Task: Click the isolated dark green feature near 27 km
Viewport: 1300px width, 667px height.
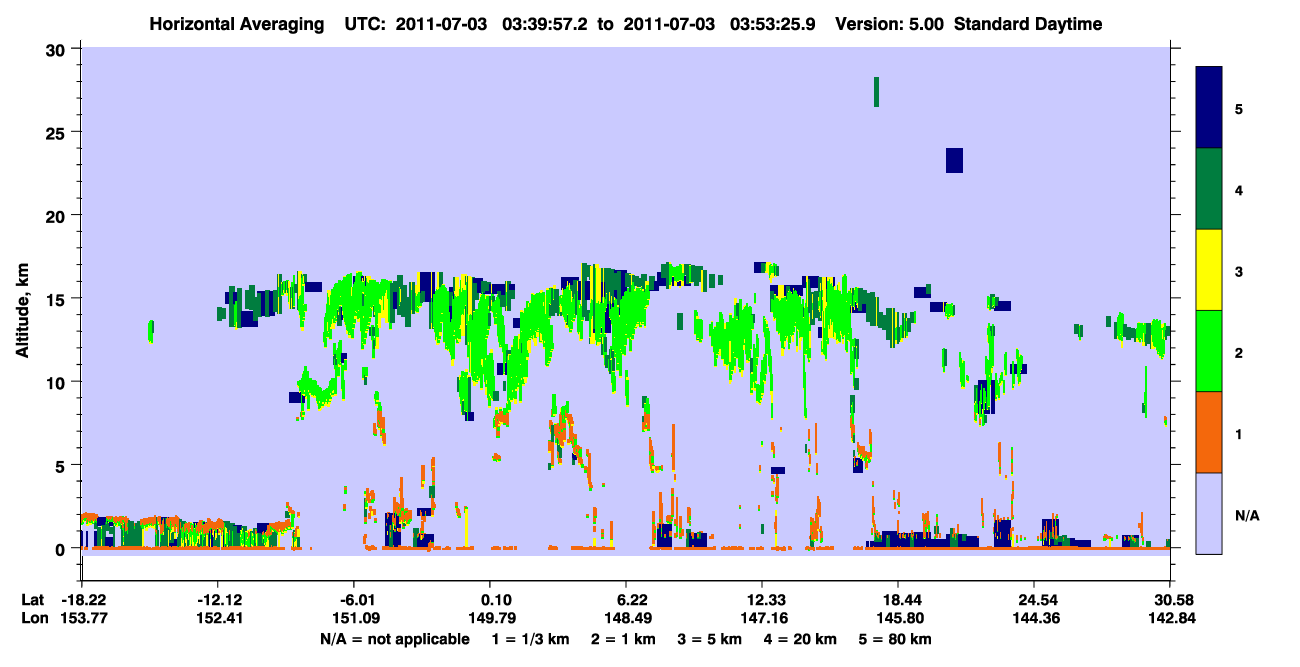Action: point(876,92)
